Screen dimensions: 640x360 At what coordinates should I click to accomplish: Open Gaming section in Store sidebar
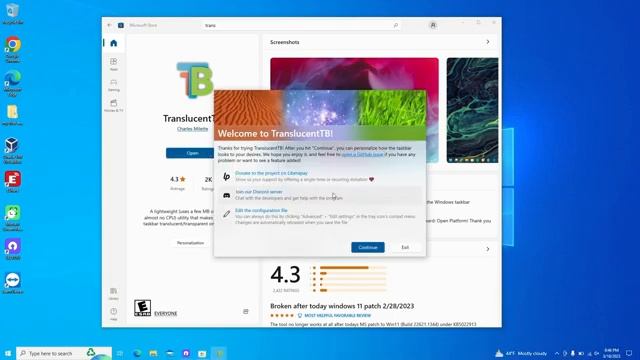113,85
